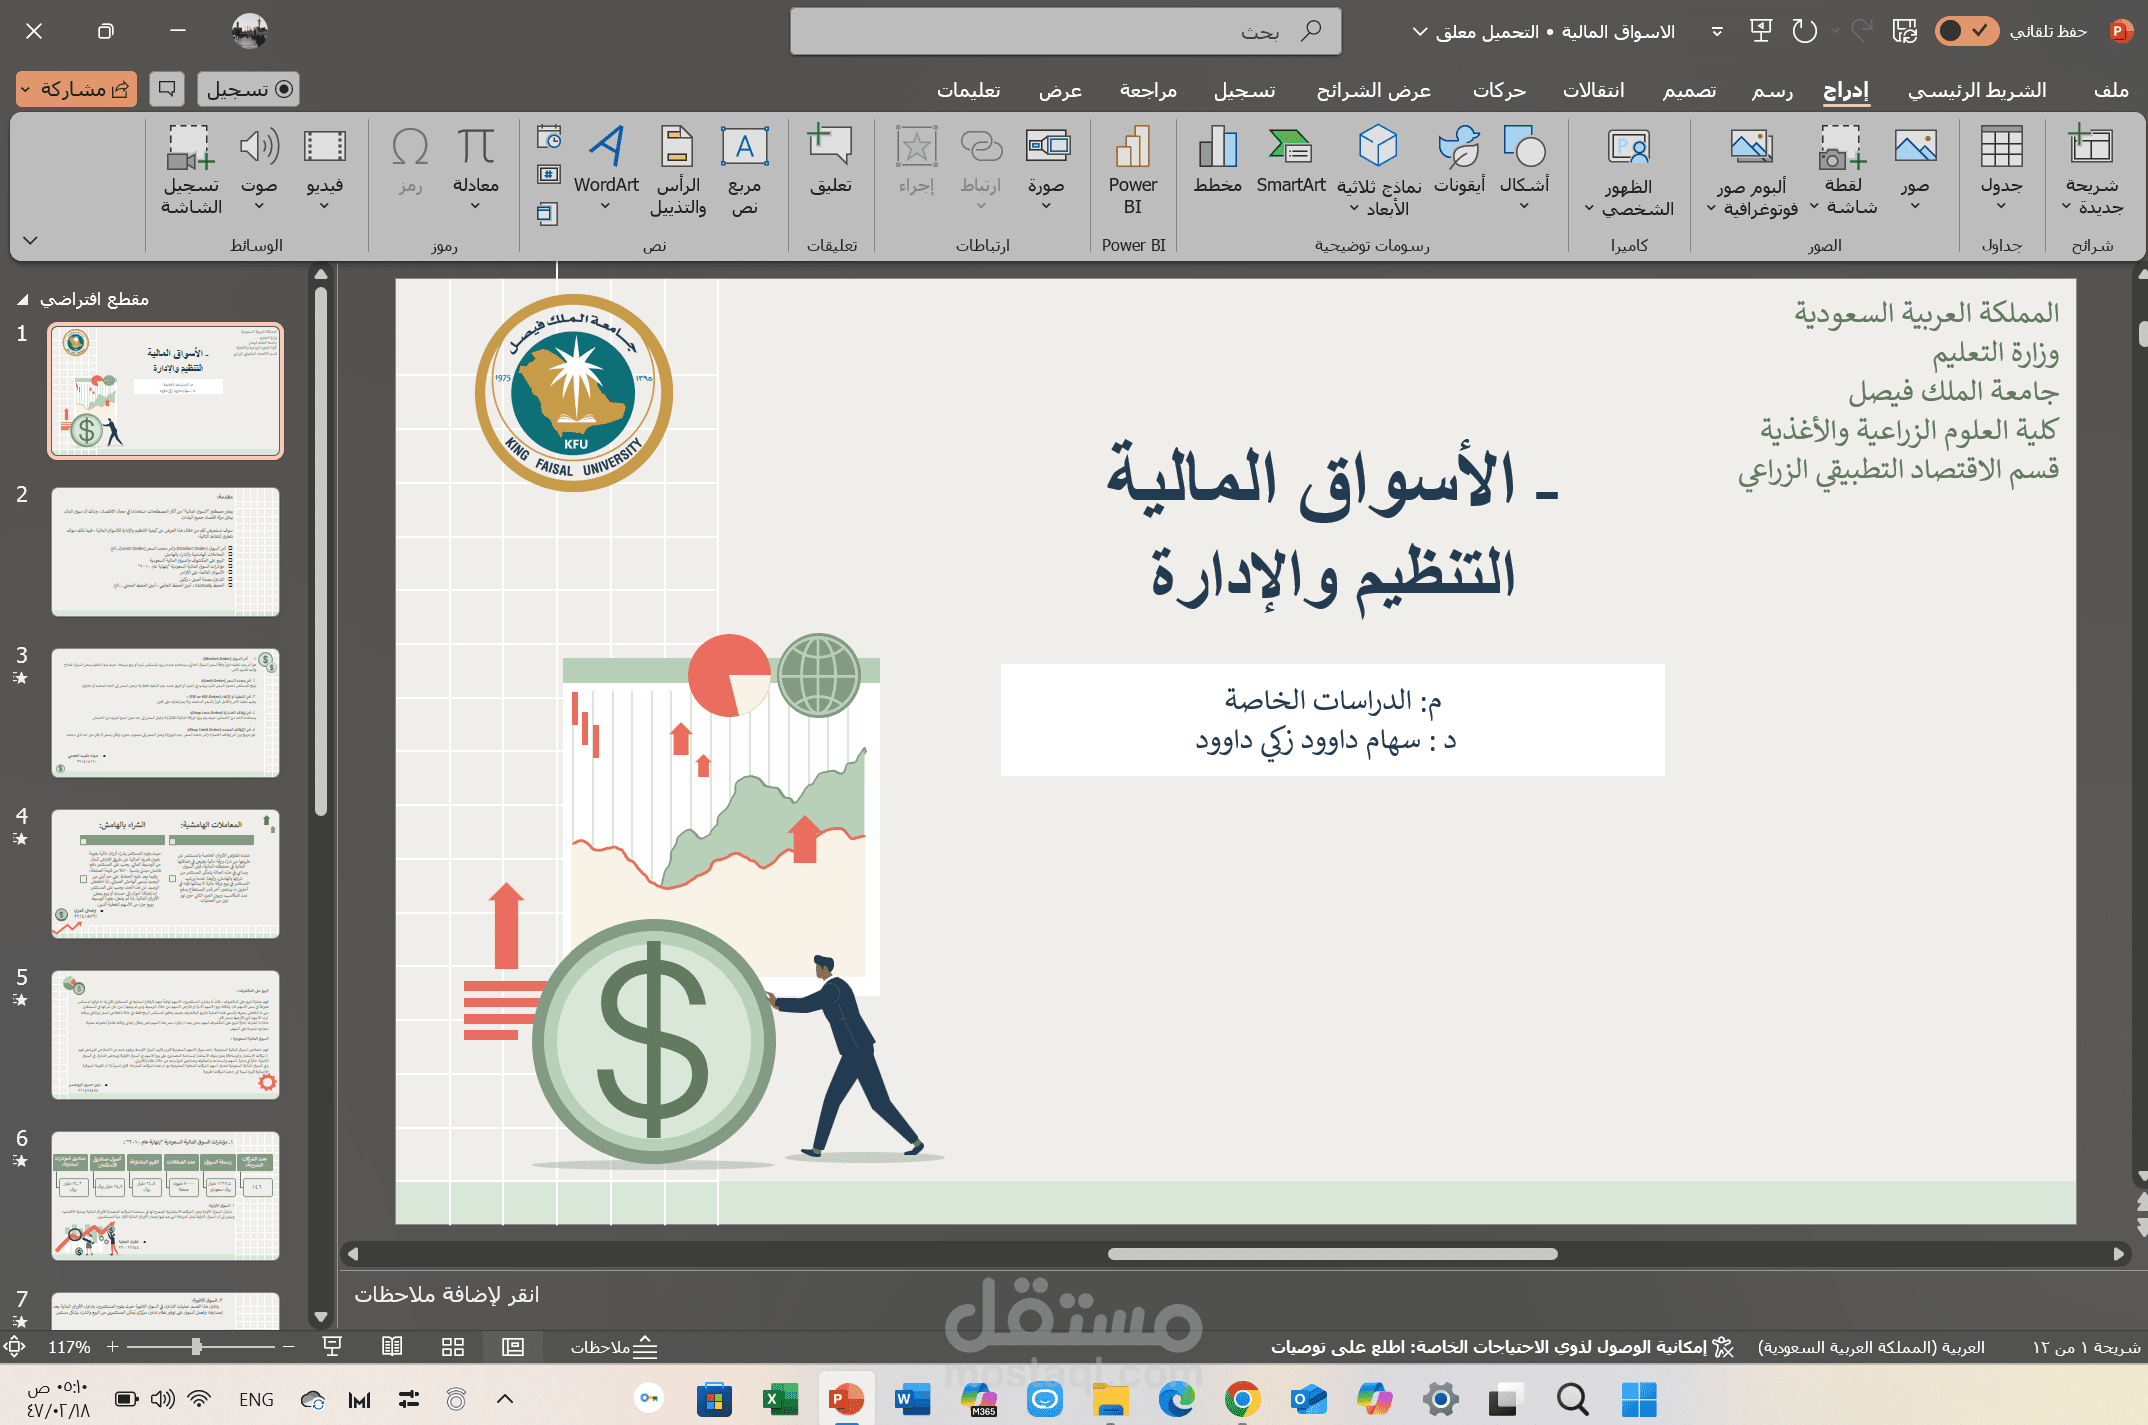This screenshot has width=2148, height=1425.
Task: Switch to Transitions (انتقالات) tab
Action: 1594,90
